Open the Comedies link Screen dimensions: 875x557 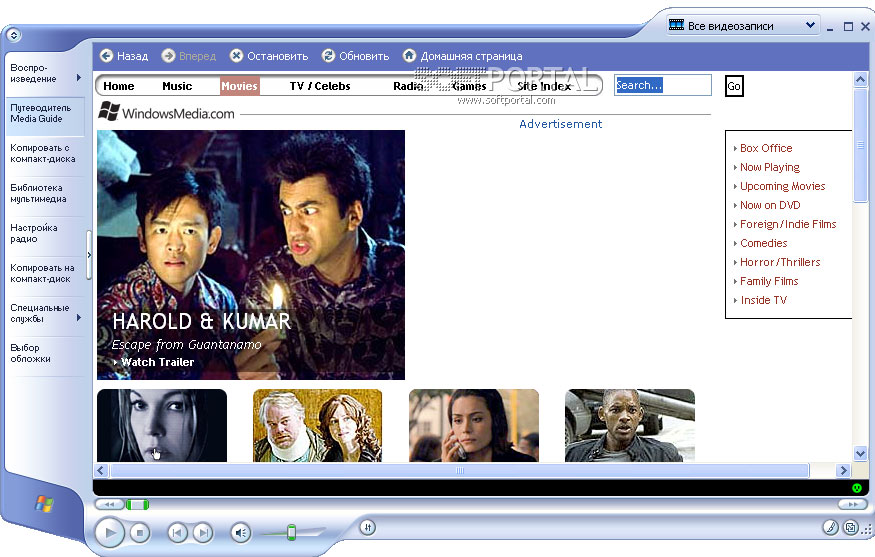763,243
